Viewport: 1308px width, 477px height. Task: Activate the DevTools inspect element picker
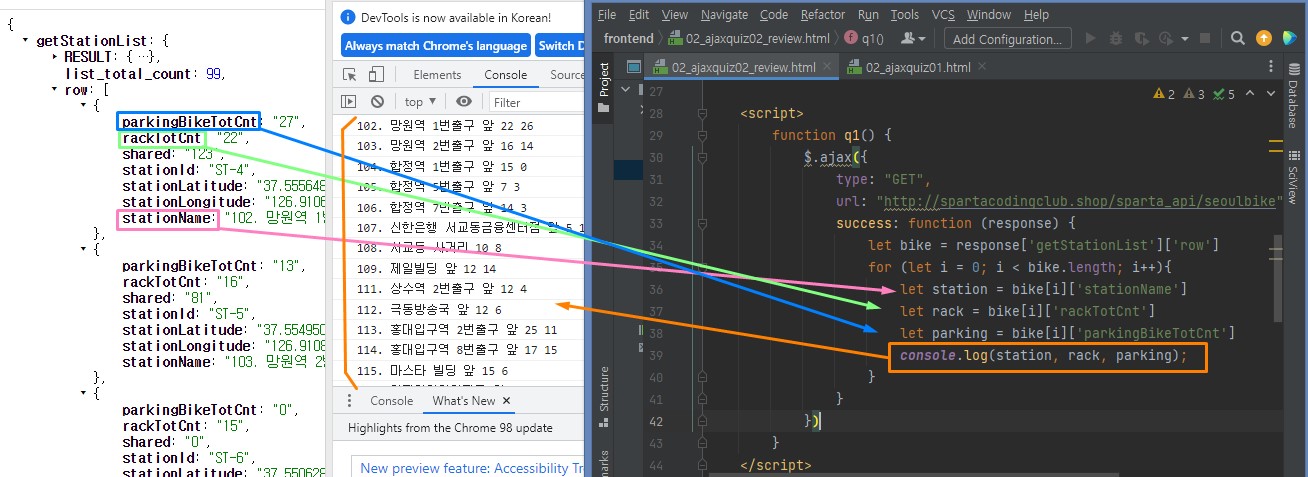350,75
